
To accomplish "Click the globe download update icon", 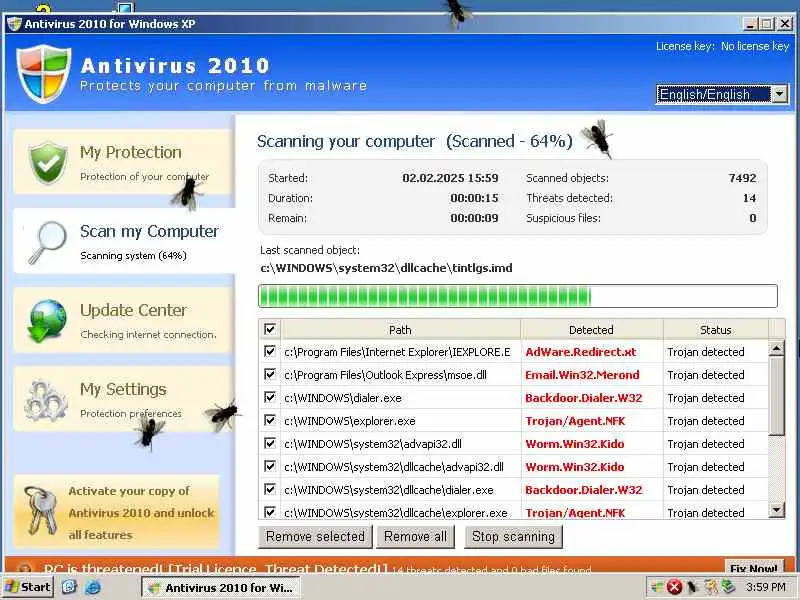I will point(47,320).
